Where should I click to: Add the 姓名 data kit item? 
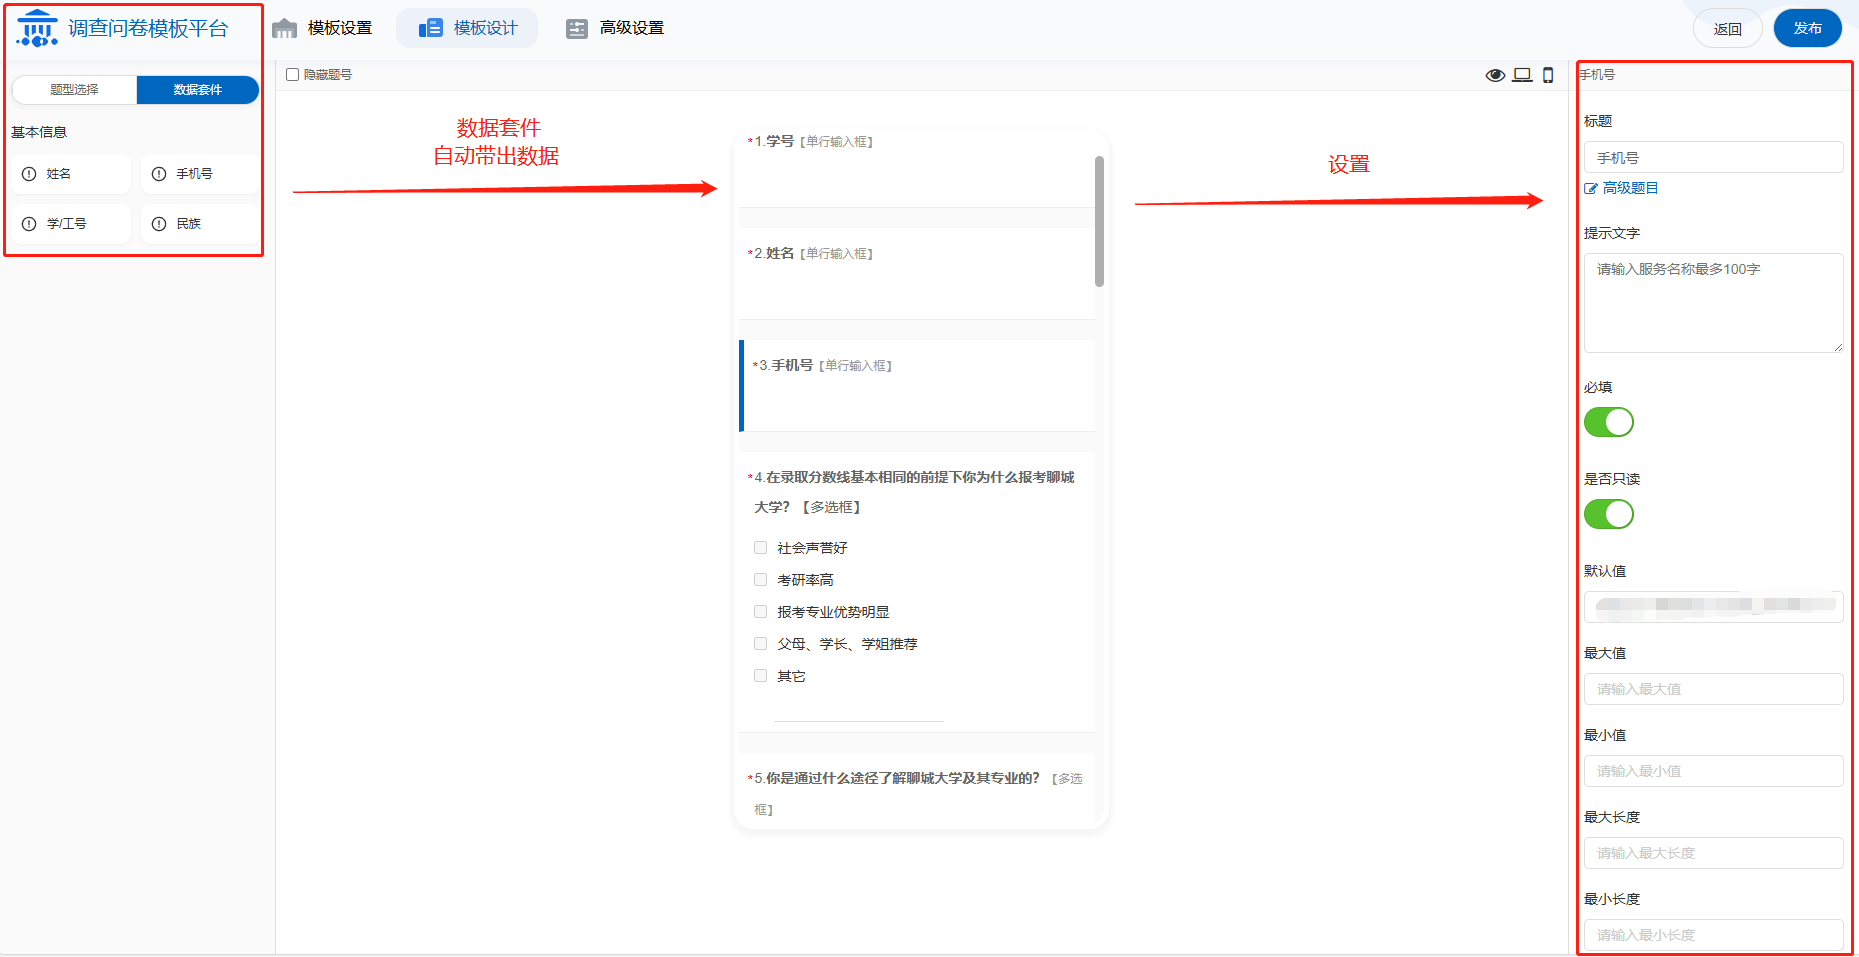pos(71,174)
